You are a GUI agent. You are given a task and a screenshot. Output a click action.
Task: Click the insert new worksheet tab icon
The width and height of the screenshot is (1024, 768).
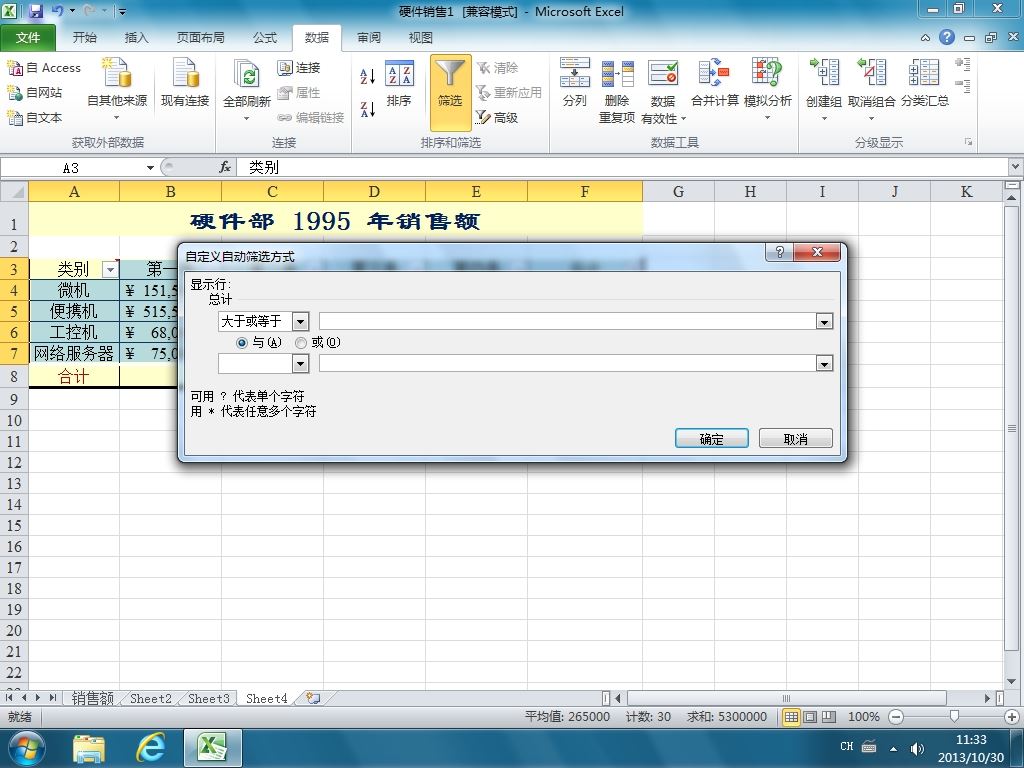pos(313,698)
